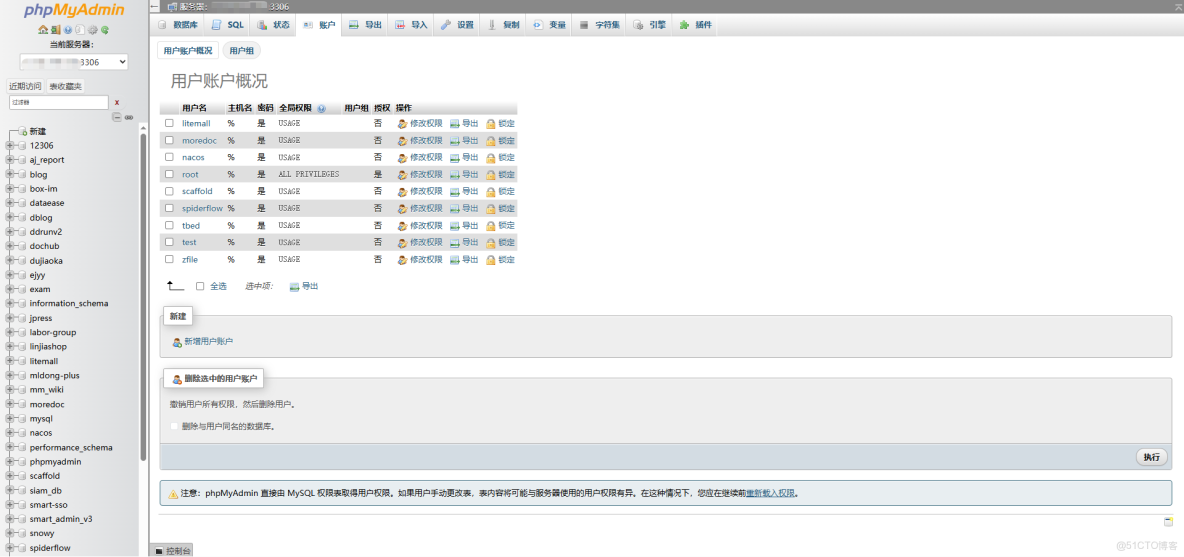Tick the checkbox for user zfile
The height and width of the screenshot is (557, 1184).
click(169, 259)
